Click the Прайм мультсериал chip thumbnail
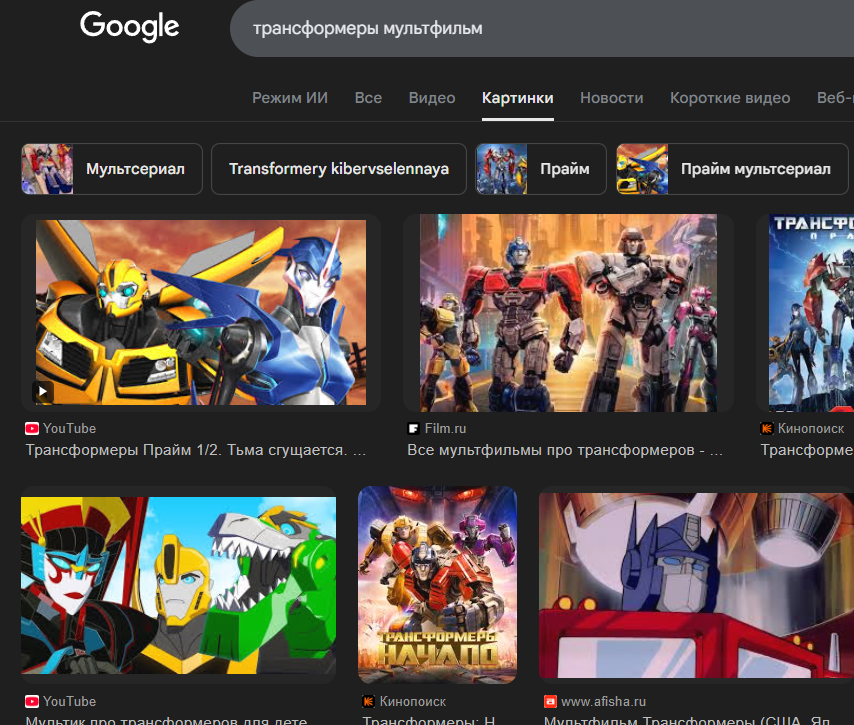This screenshot has height=725, width=854. [642, 169]
